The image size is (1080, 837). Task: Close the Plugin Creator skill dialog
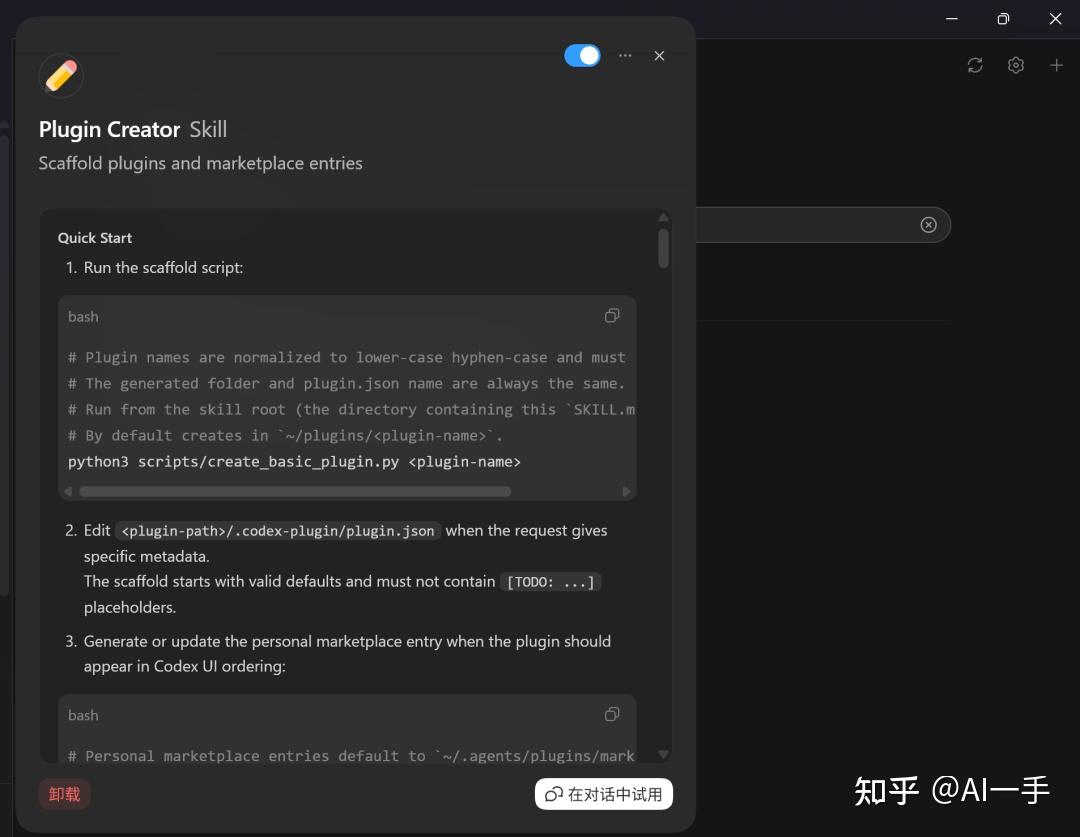click(x=659, y=56)
